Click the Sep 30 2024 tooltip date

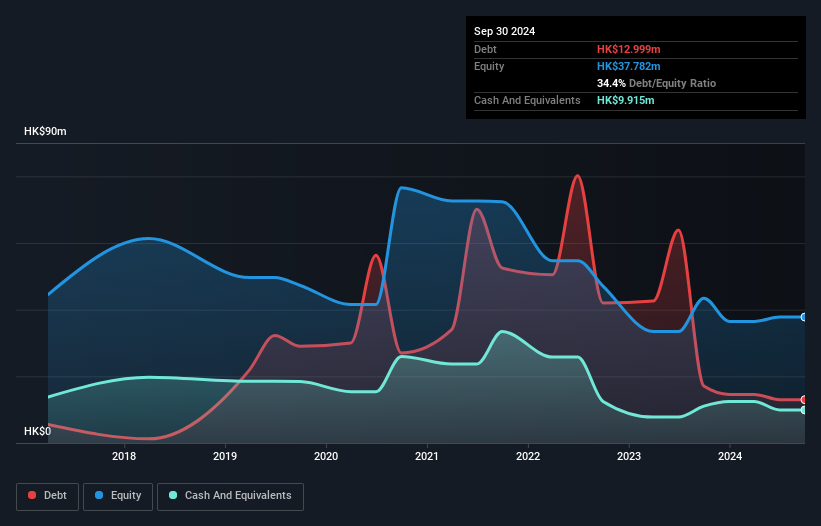505,31
